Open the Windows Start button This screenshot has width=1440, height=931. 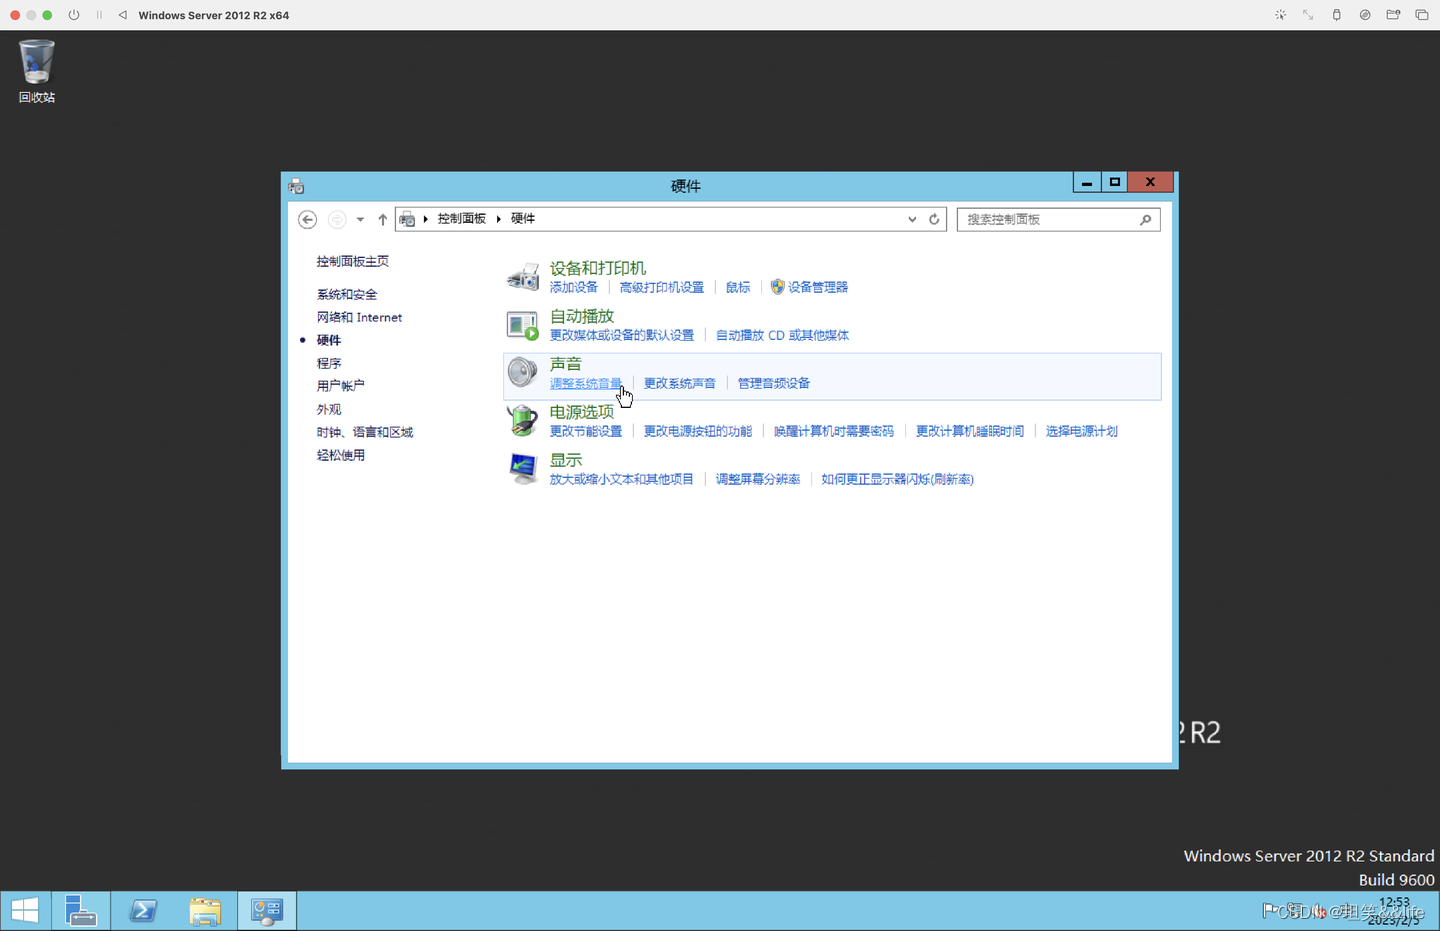(25, 910)
